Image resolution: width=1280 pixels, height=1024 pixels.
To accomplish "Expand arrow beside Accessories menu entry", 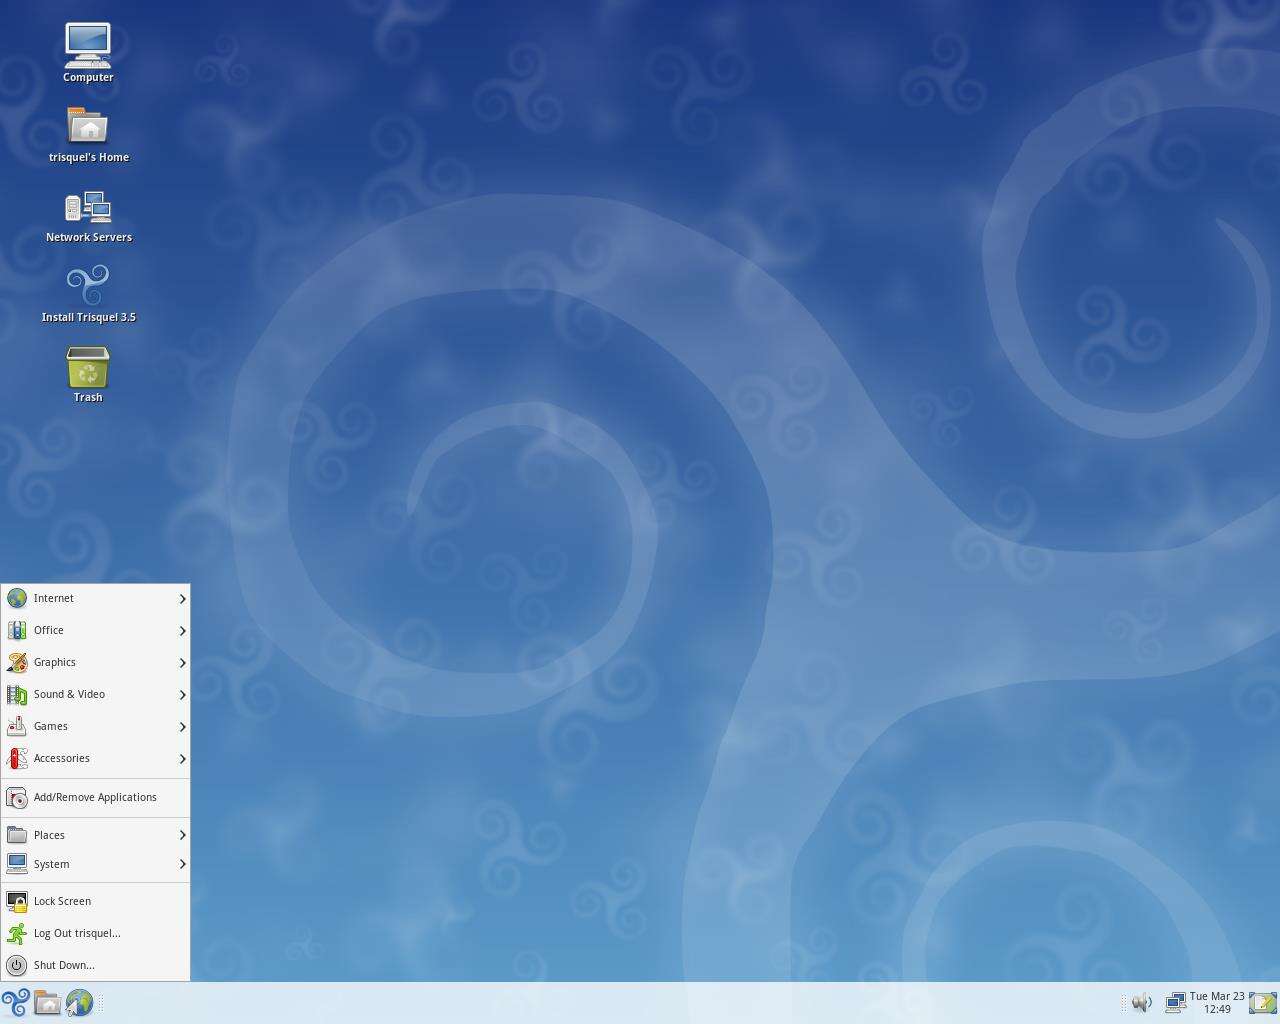I will [x=182, y=758].
